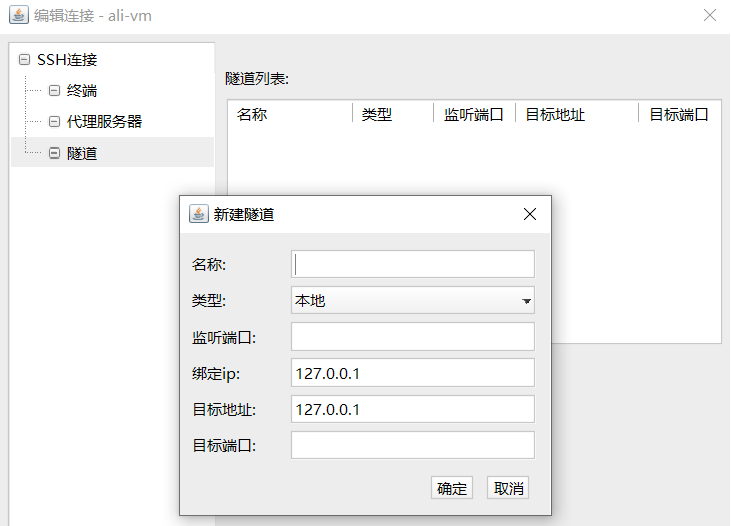Click the 绑定ip field containing 127.0.0.1

(x=412, y=373)
